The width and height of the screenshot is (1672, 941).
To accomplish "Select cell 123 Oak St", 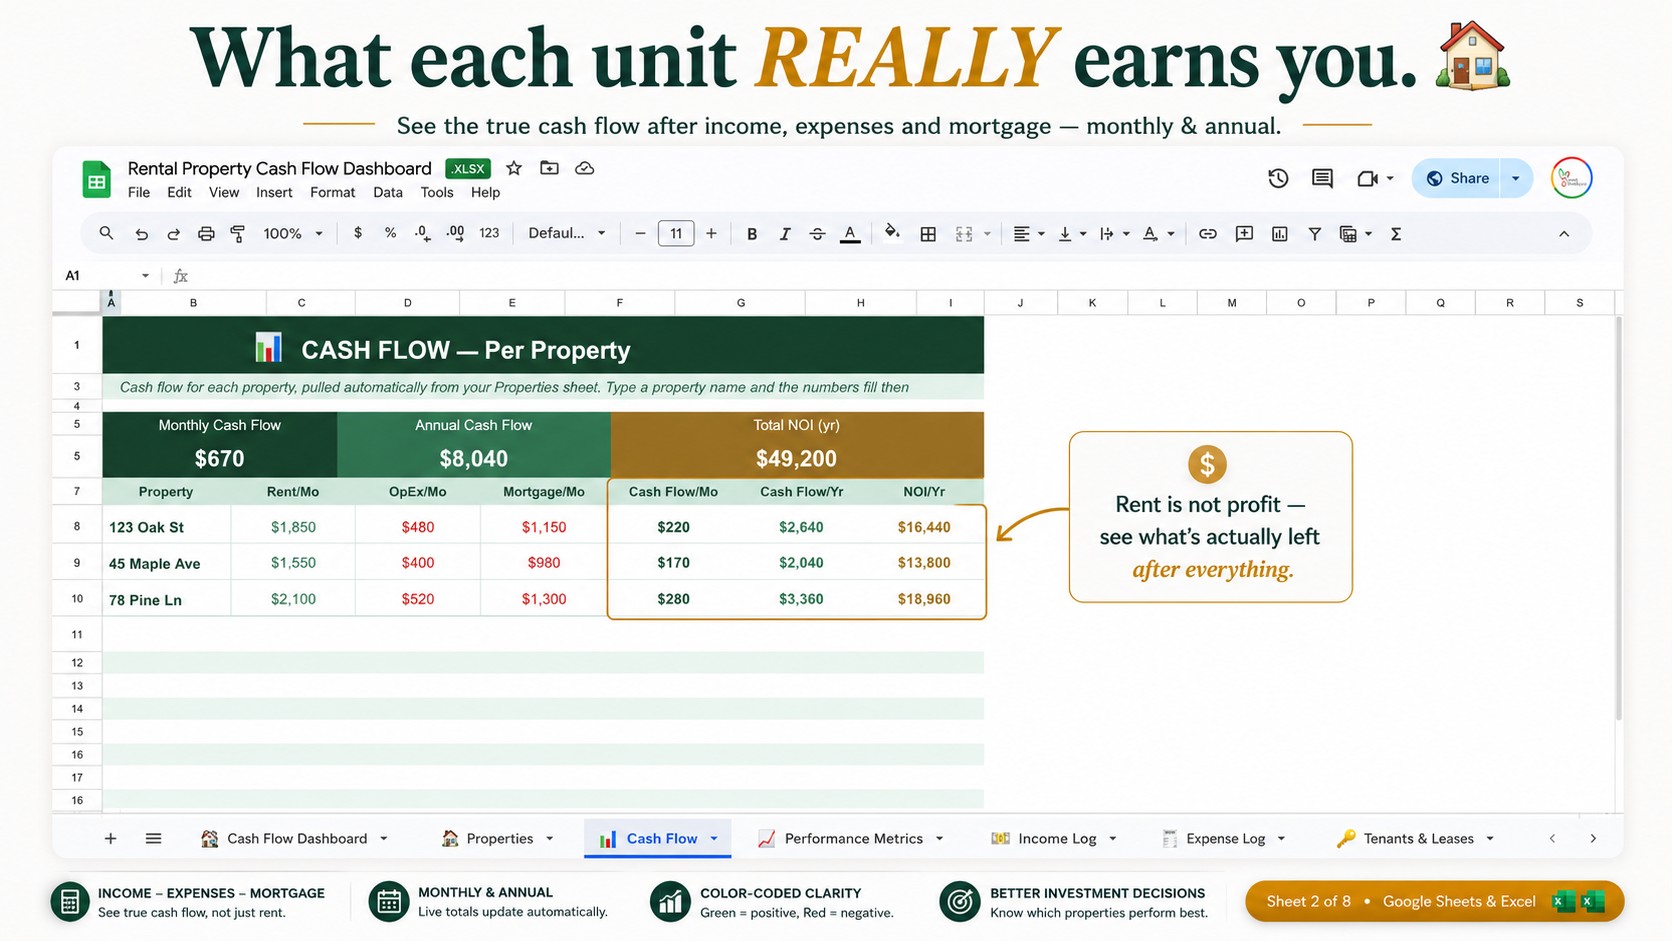I will pos(167,527).
